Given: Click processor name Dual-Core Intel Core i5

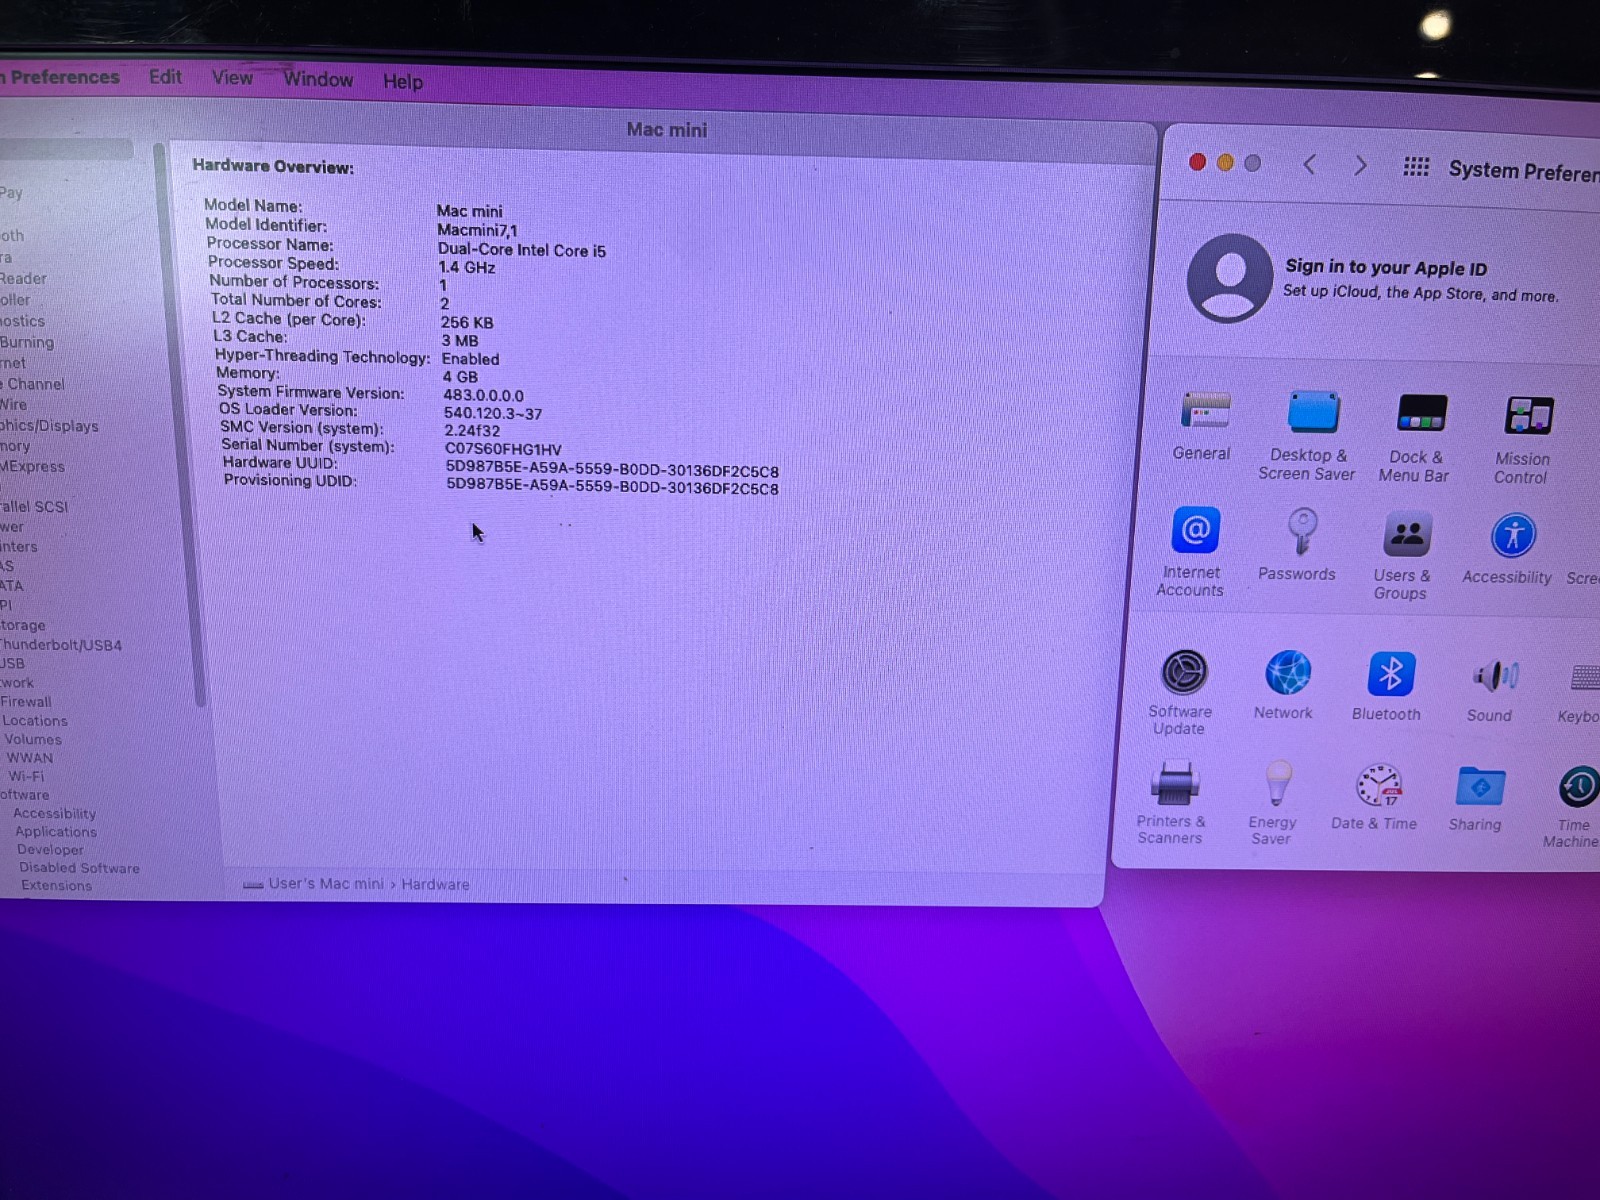Looking at the screenshot, I should click(x=521, y=250).
